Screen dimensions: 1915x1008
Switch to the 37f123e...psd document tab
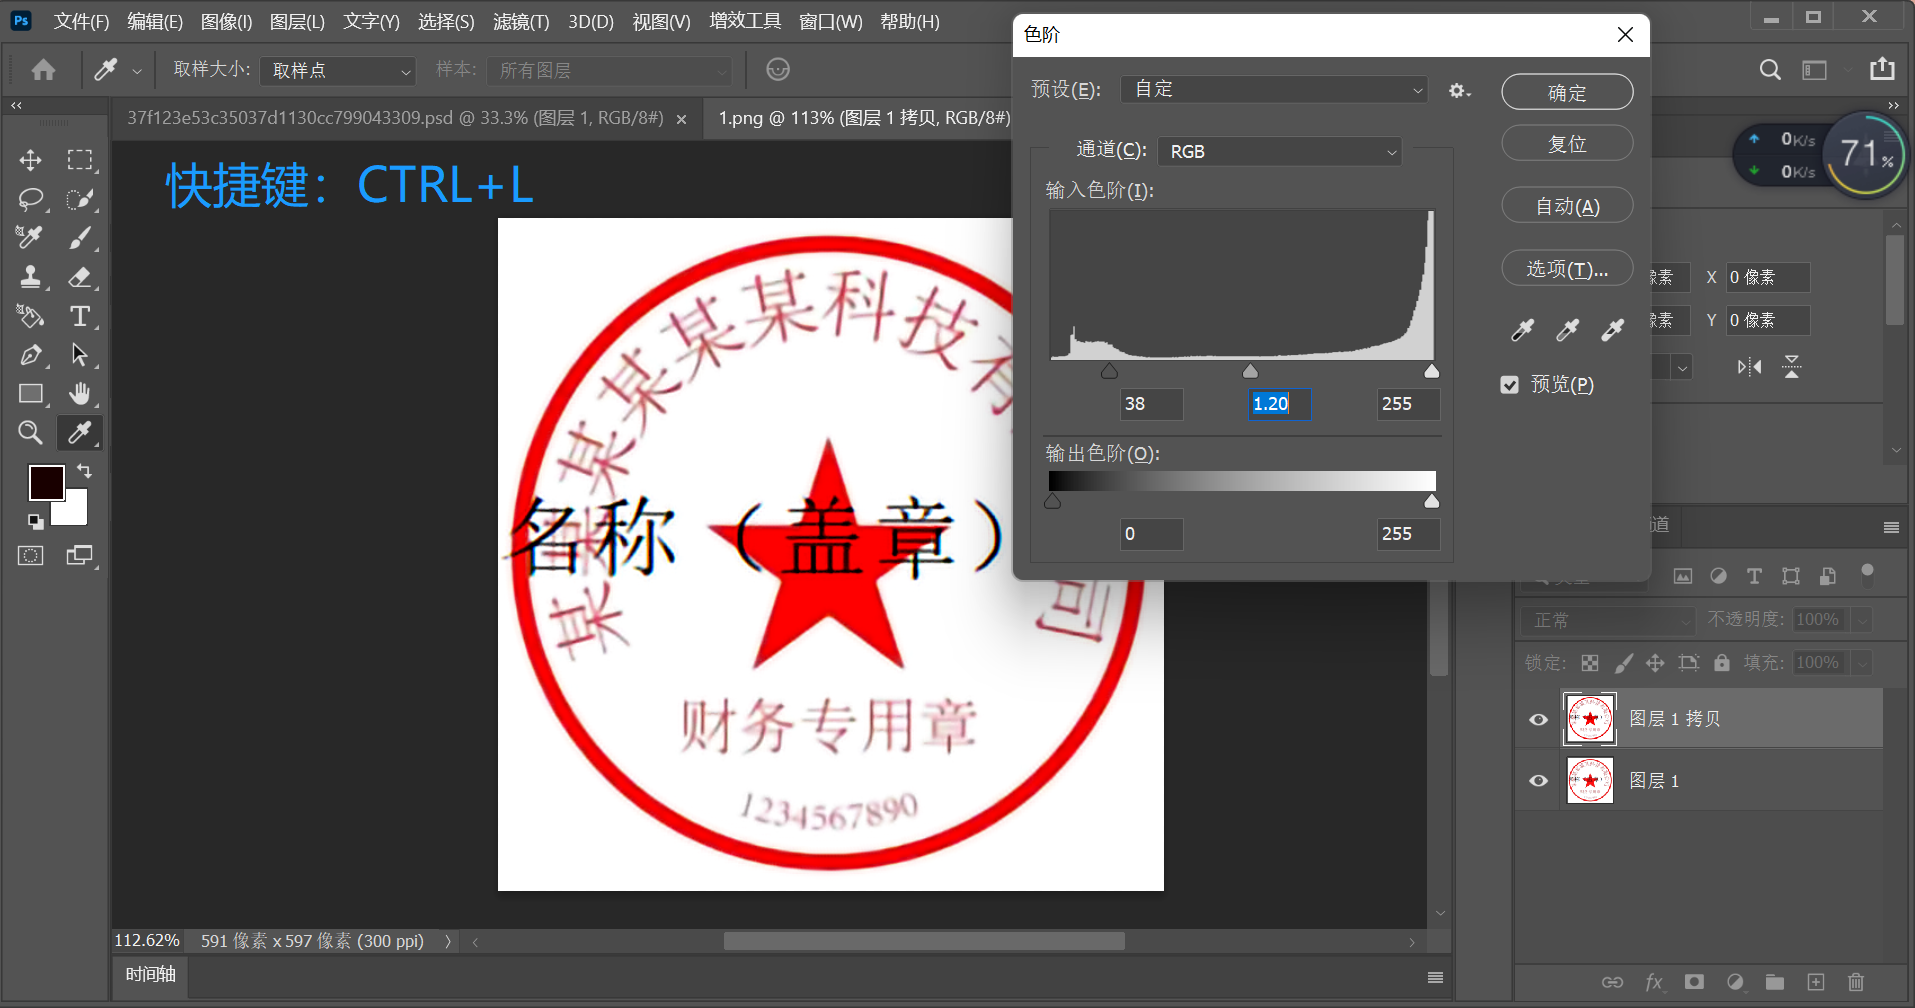395,118
